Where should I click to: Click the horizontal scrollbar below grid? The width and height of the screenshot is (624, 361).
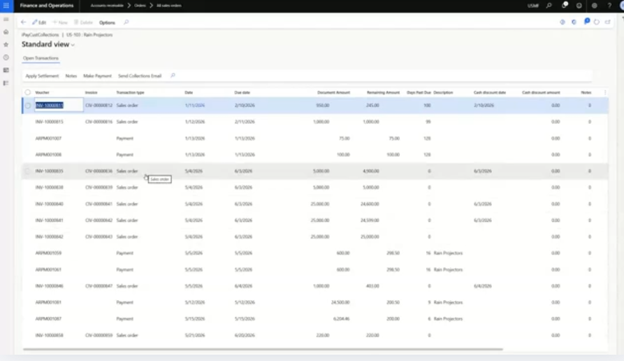263,349
